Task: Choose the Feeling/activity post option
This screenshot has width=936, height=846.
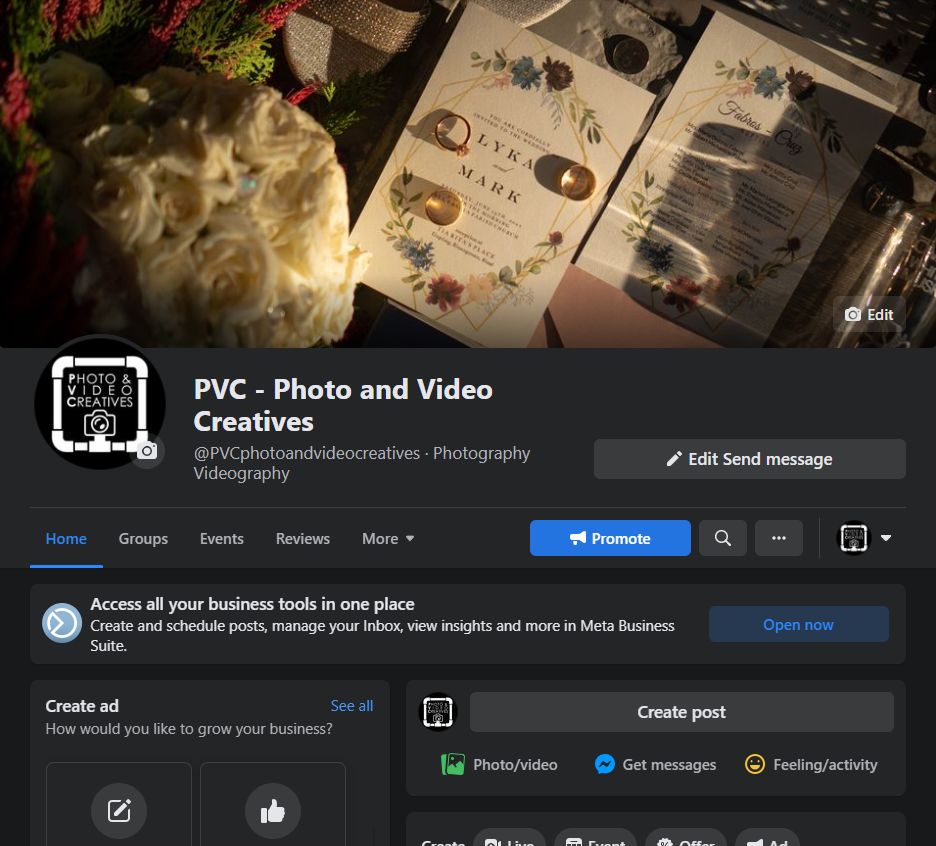Action: (811, 765)
